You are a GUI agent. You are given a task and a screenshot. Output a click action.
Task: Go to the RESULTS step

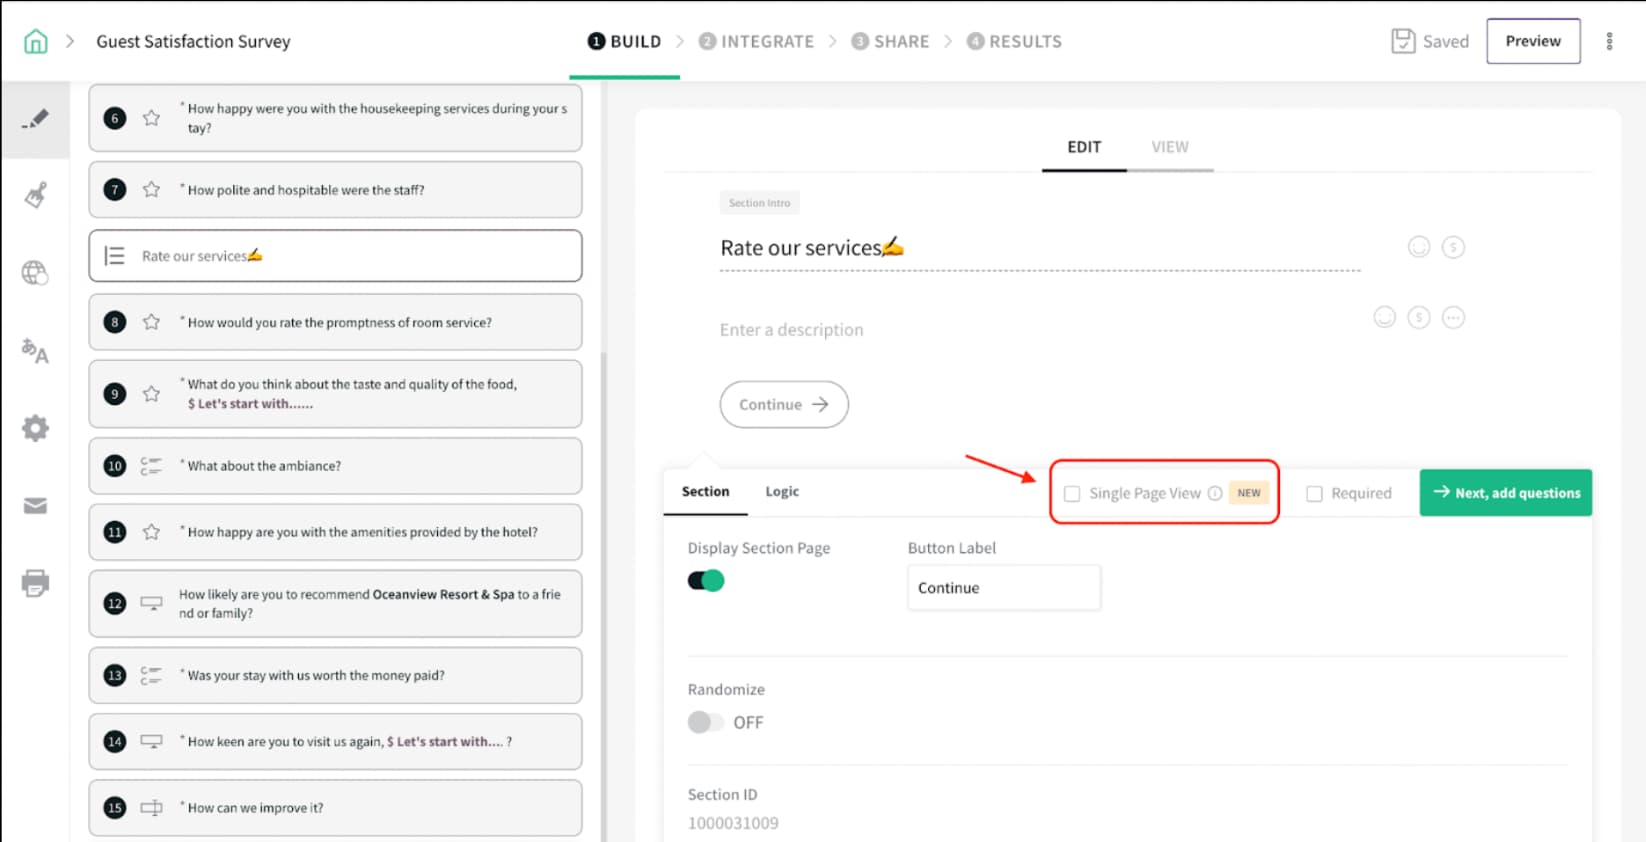point(1014,41)
